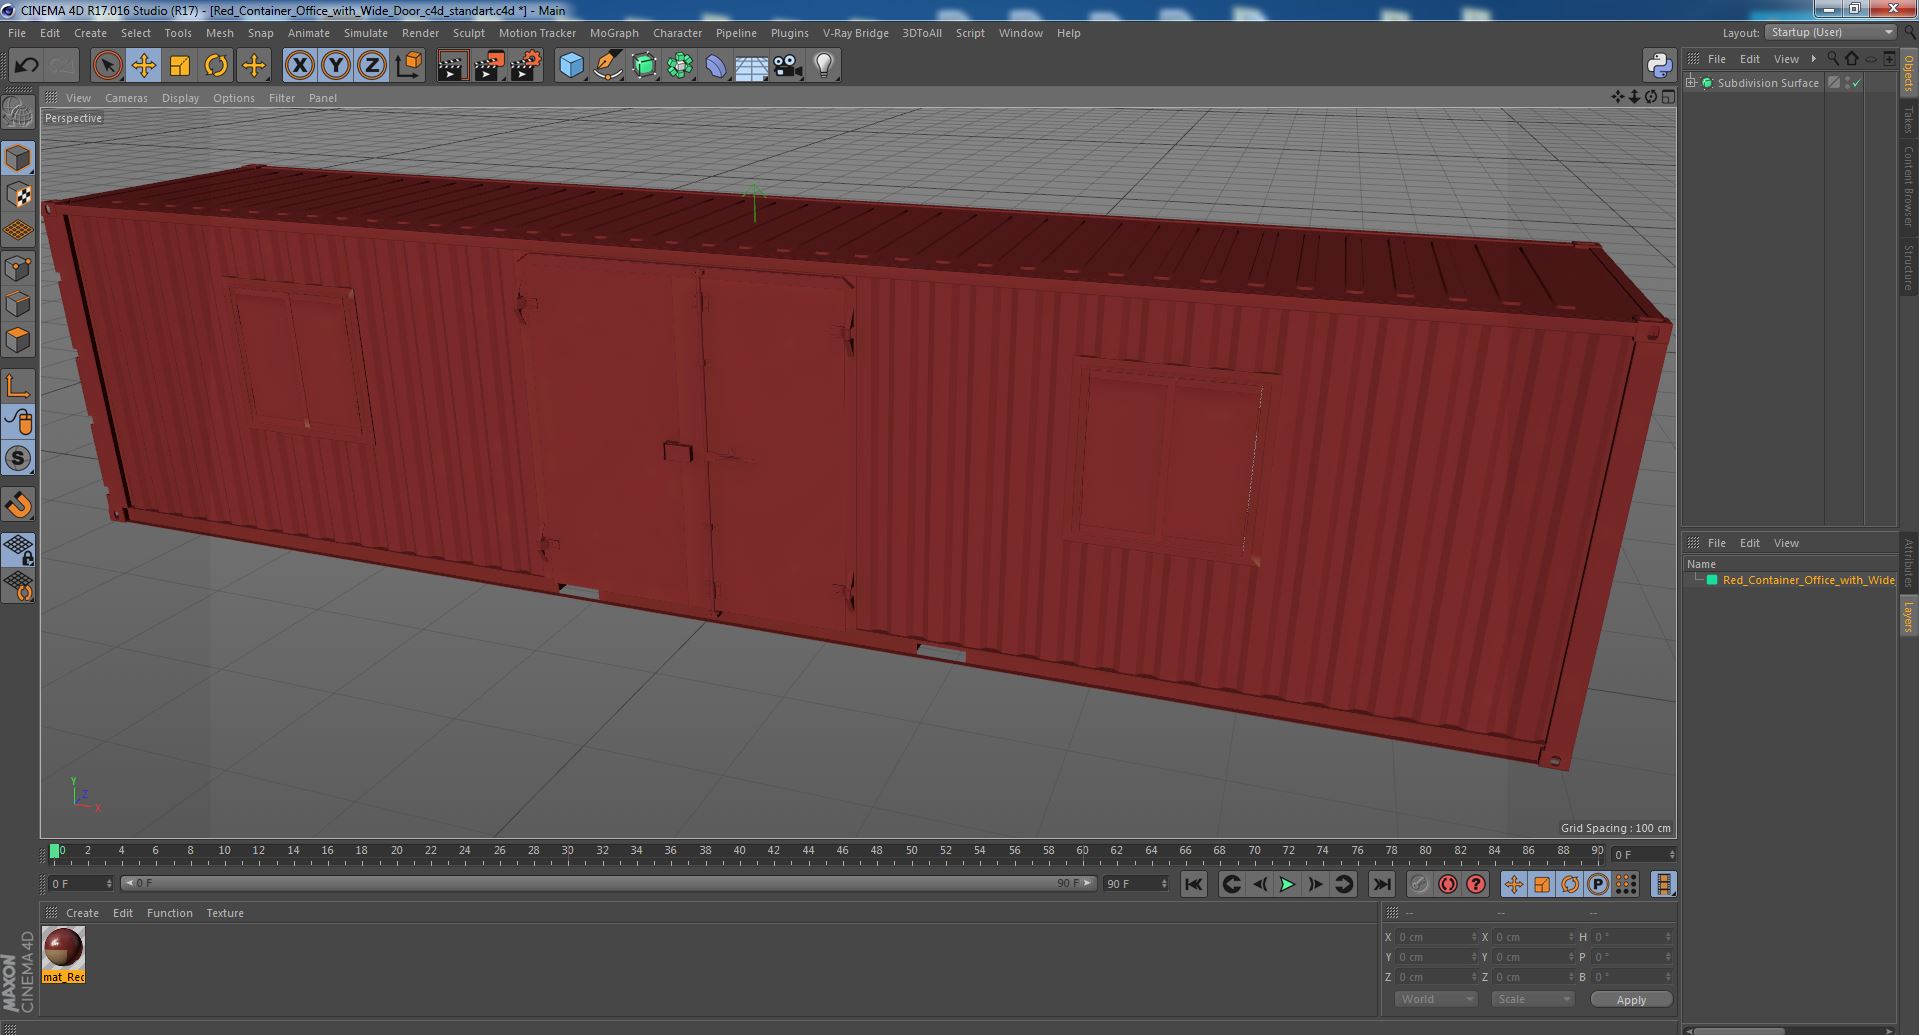
Task: Open the Layout Startup dropdown
Action: pos(1830,32)
